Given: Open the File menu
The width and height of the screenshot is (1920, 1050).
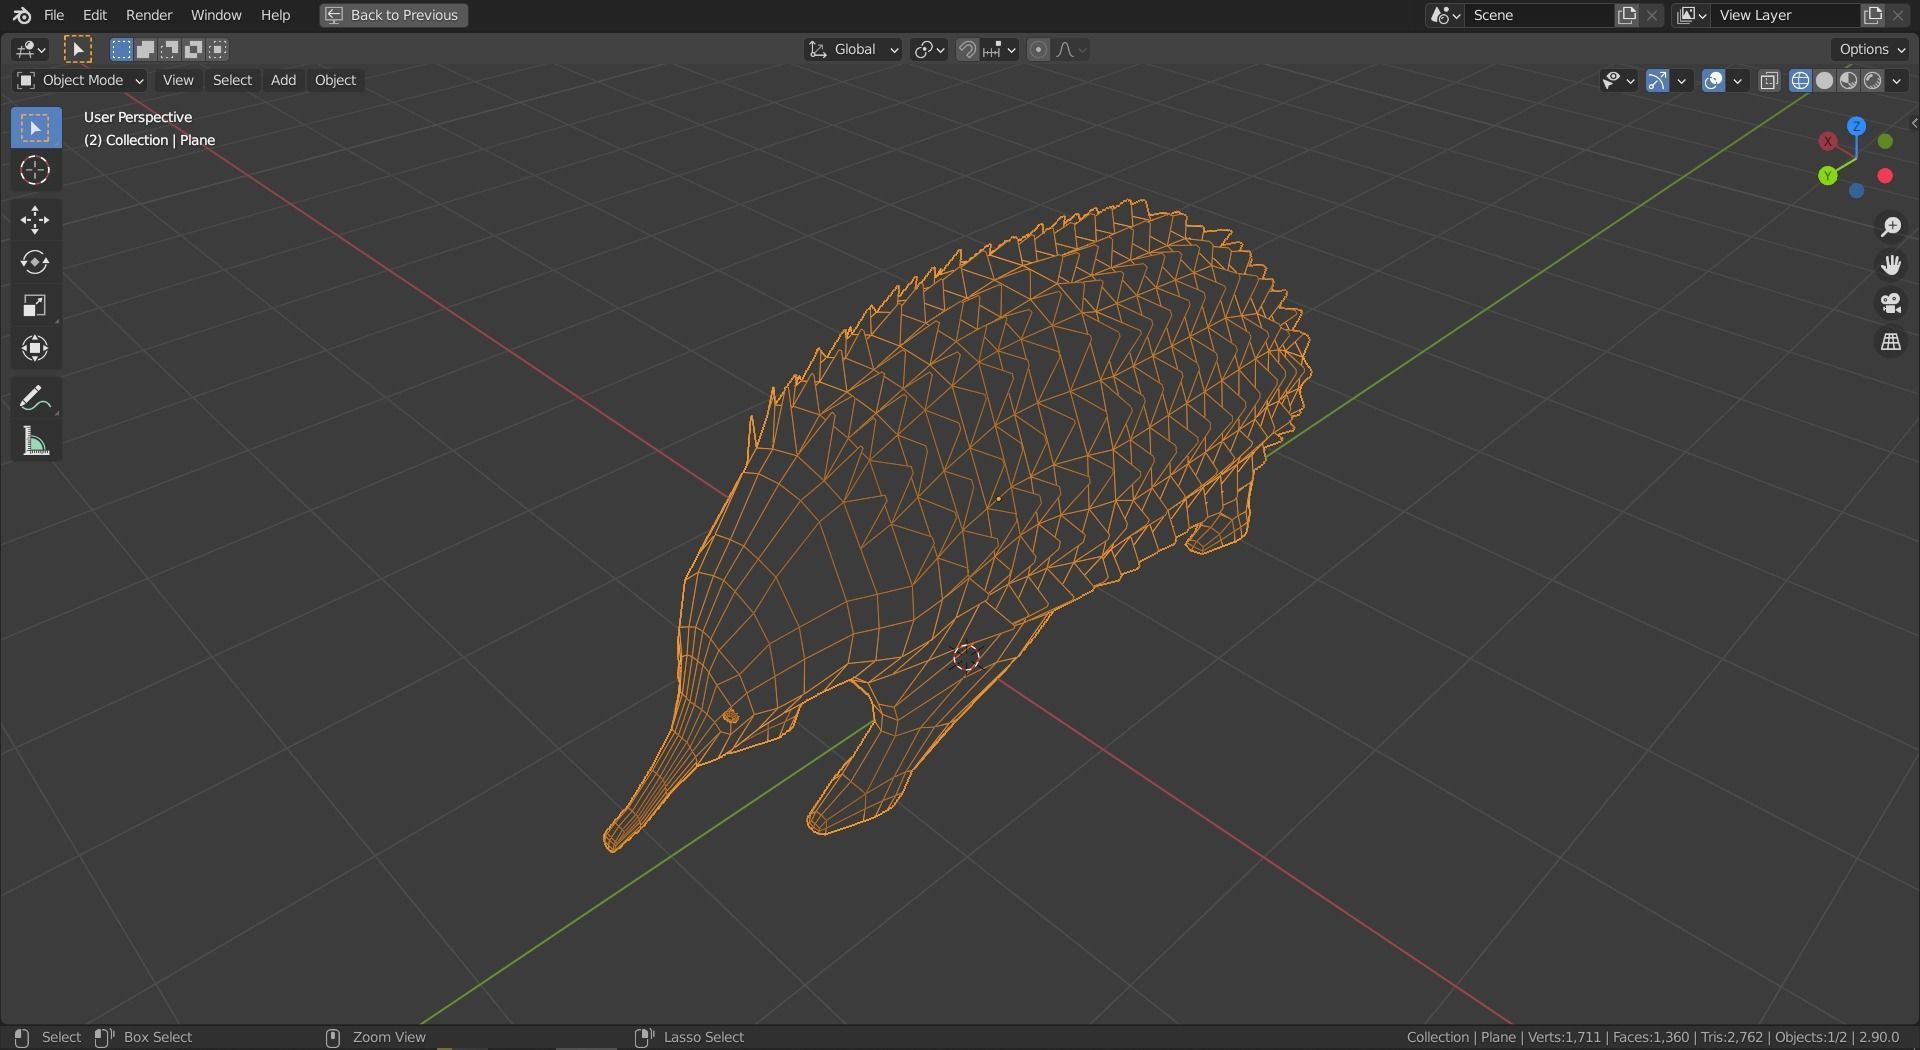Looking at the screenshot, I should click(x=54, y=15).
